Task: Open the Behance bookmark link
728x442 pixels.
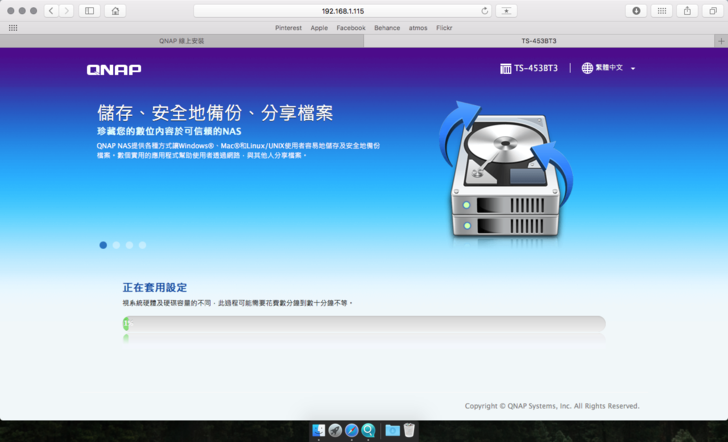Action: (387, 28)
